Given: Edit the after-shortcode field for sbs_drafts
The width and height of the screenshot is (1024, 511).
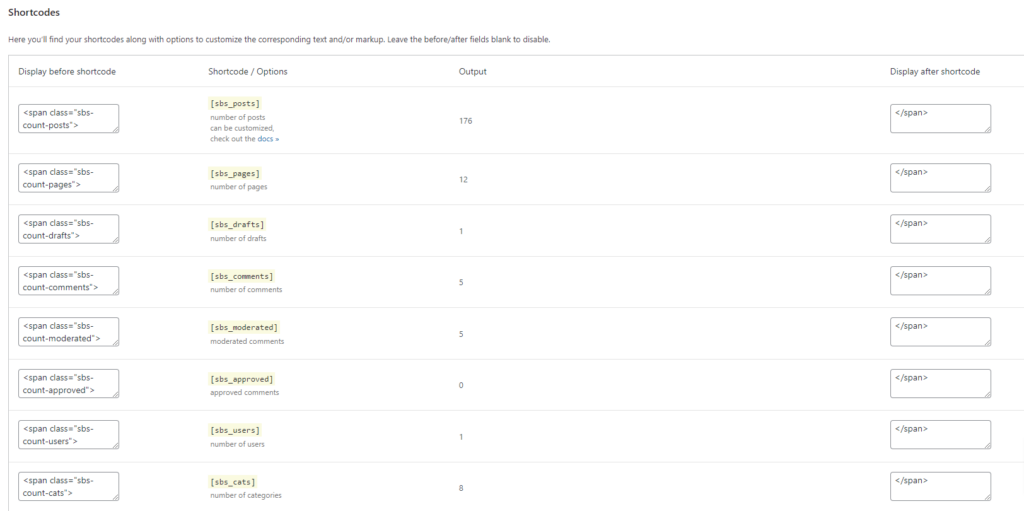Looking at the screenshot, I should tap(940, 229).
